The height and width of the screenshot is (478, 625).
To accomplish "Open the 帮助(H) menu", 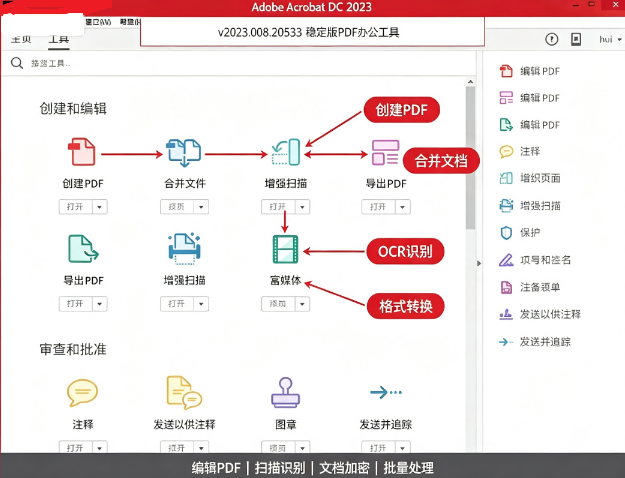I will pos(130,22).
